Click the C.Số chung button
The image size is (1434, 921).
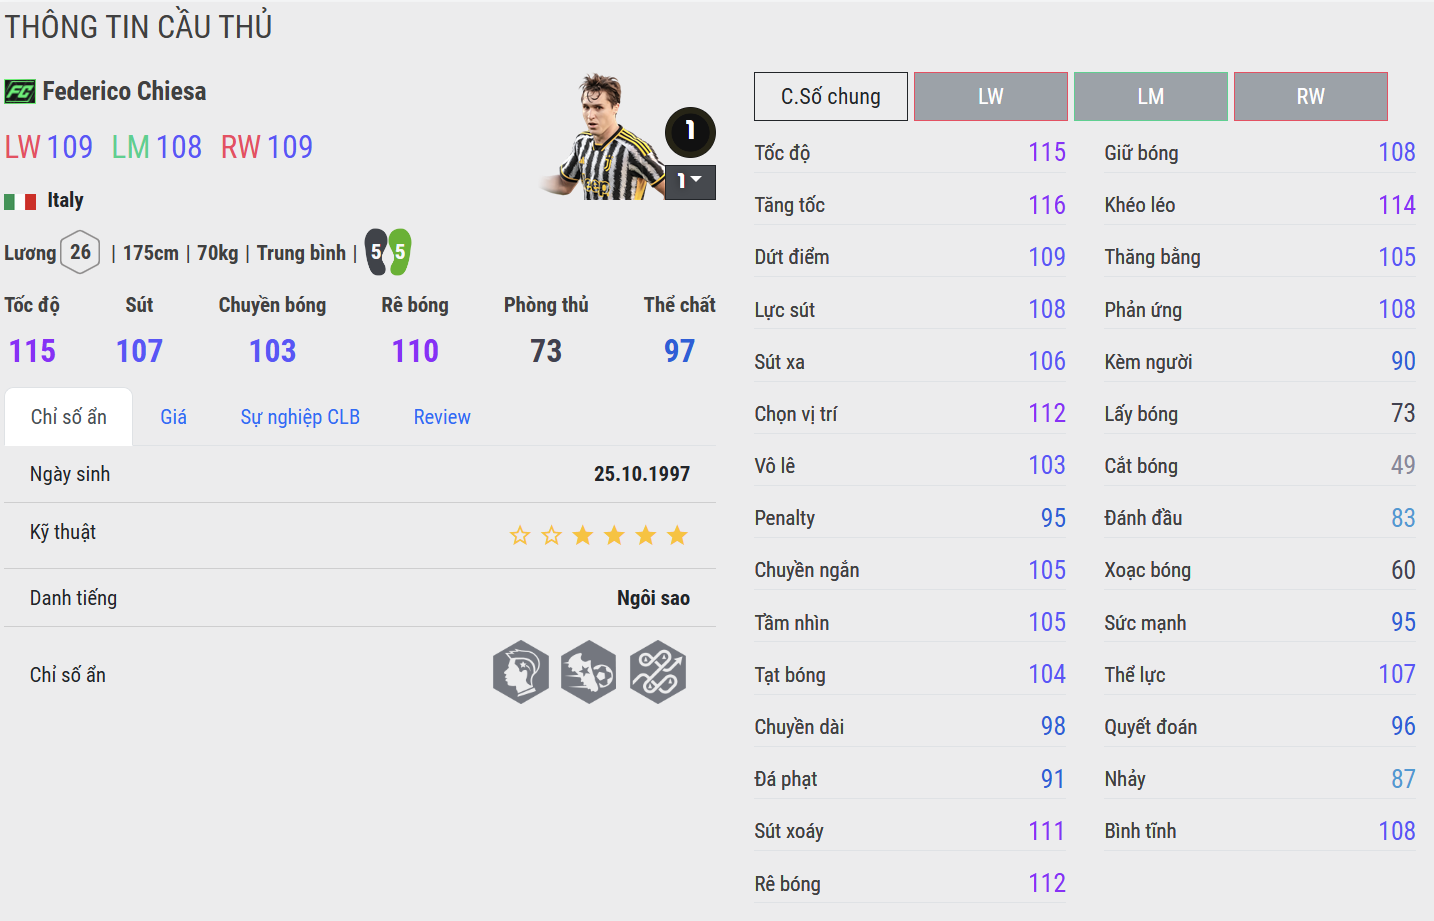tap(831, 97)
